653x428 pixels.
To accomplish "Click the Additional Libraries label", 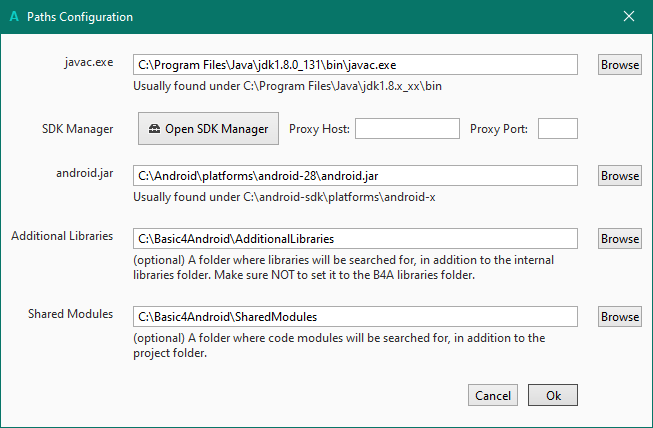I will click(62, 237).
